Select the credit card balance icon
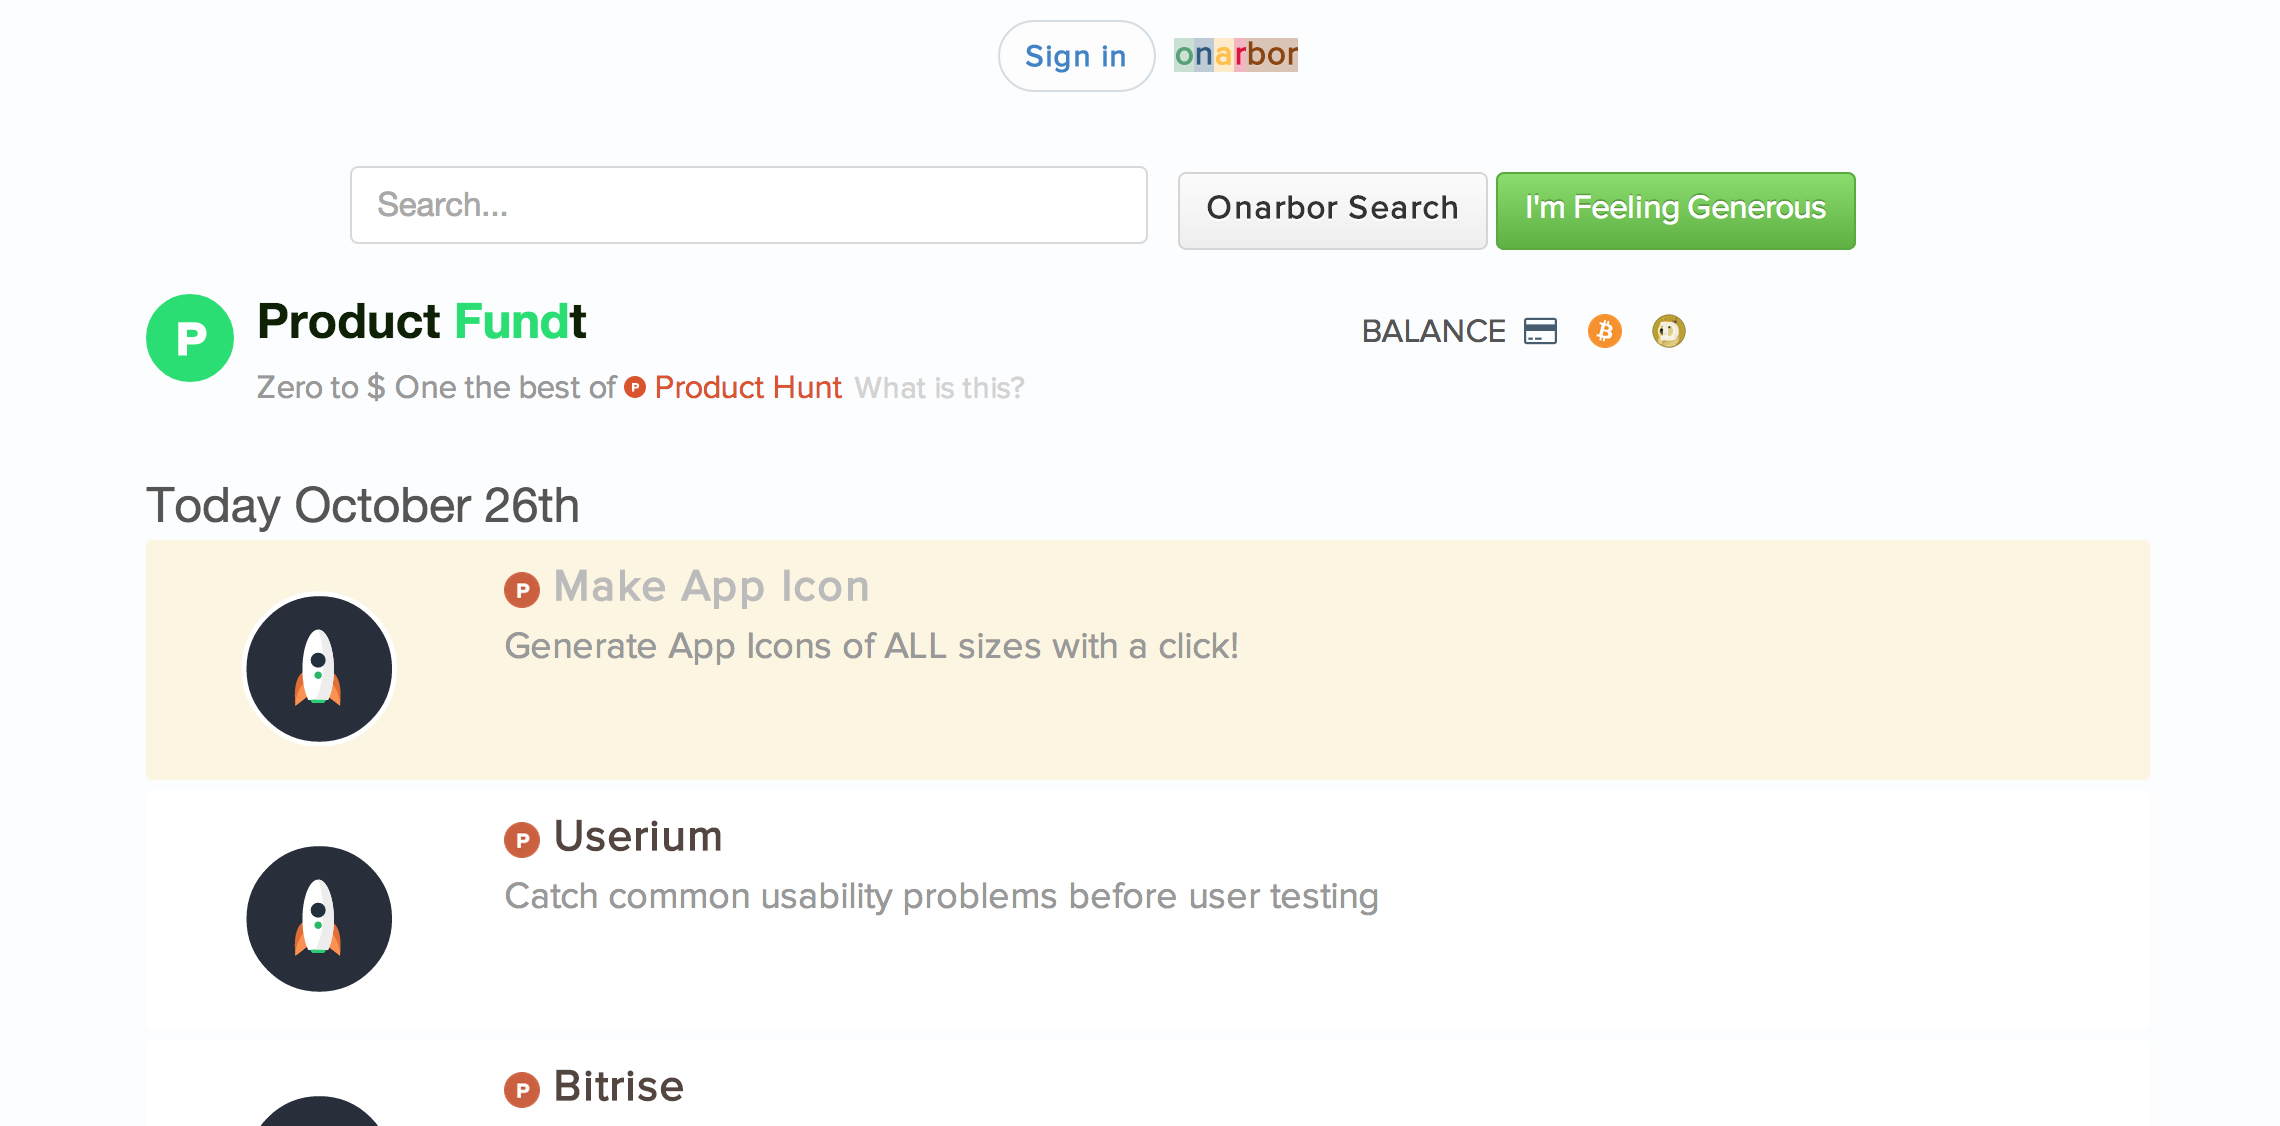 click(1540, 331)
